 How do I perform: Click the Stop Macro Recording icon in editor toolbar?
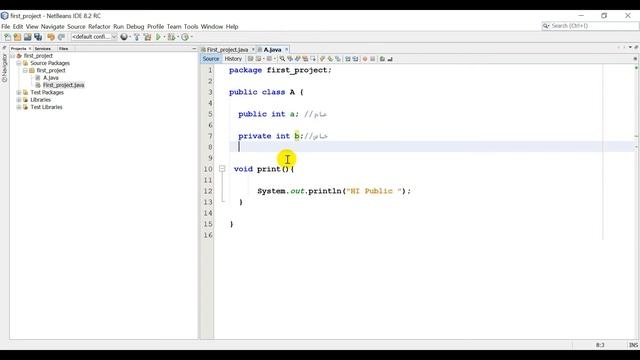point(373,59)
